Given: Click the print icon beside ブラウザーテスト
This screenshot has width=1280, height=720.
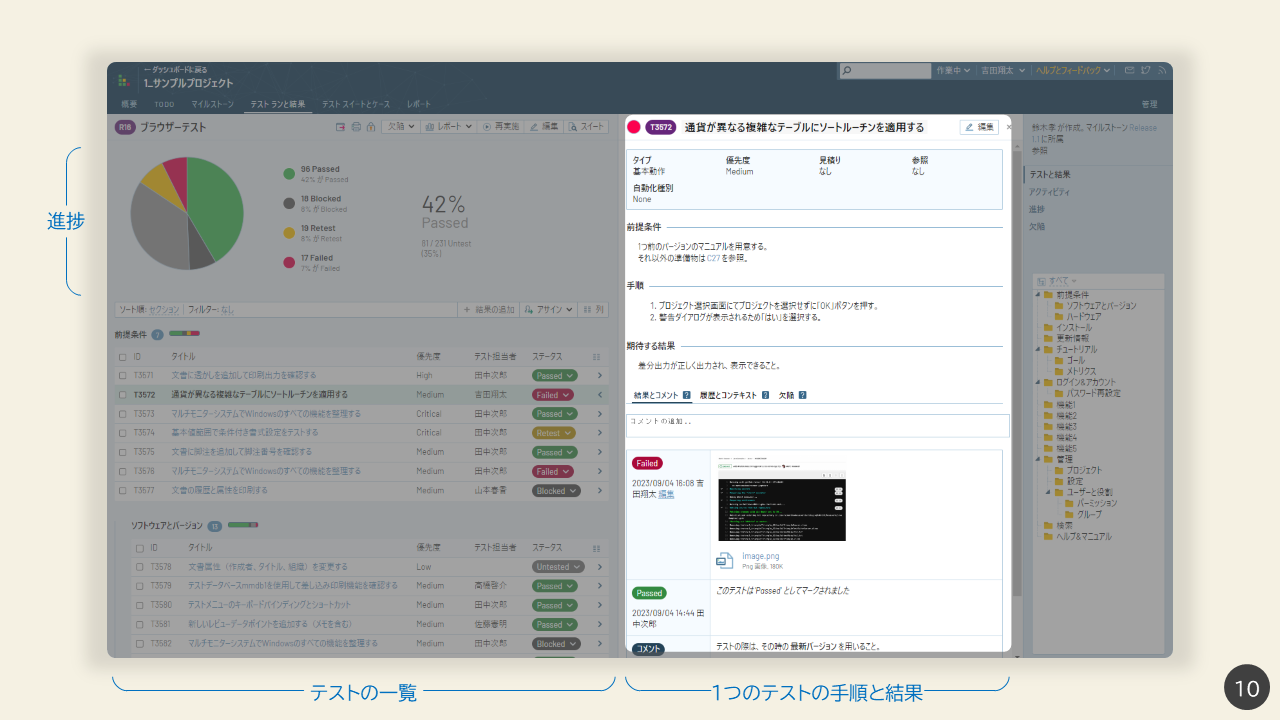Looking at the screenshot, I should (355, 127).
